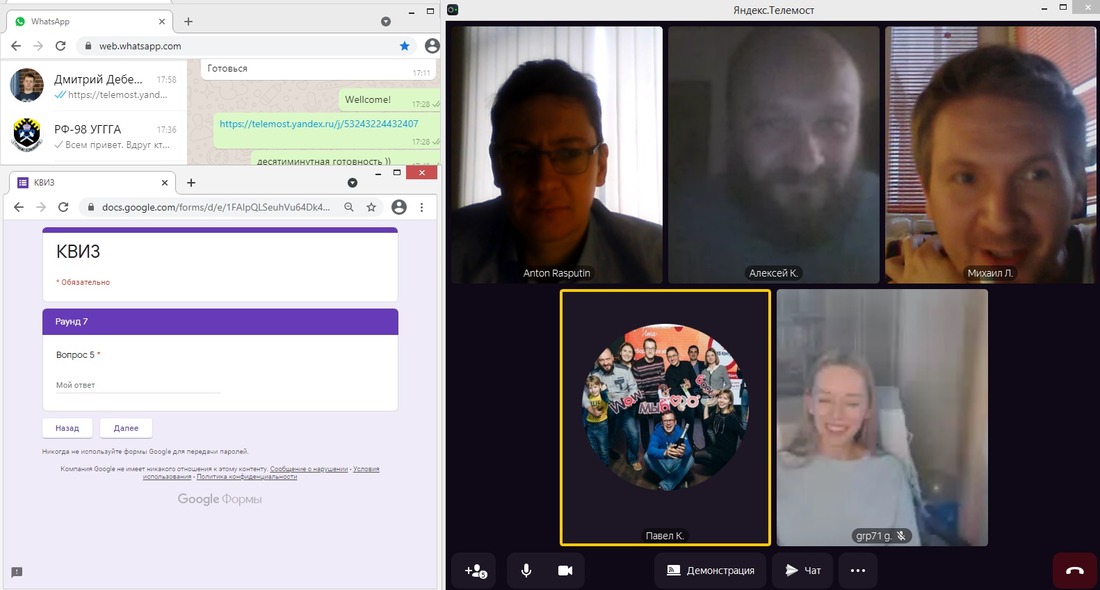Viewport: 1100px width, 590px height.
Task: Open 'Политика конфиденциальности' link
Action: tap(247, 476)
